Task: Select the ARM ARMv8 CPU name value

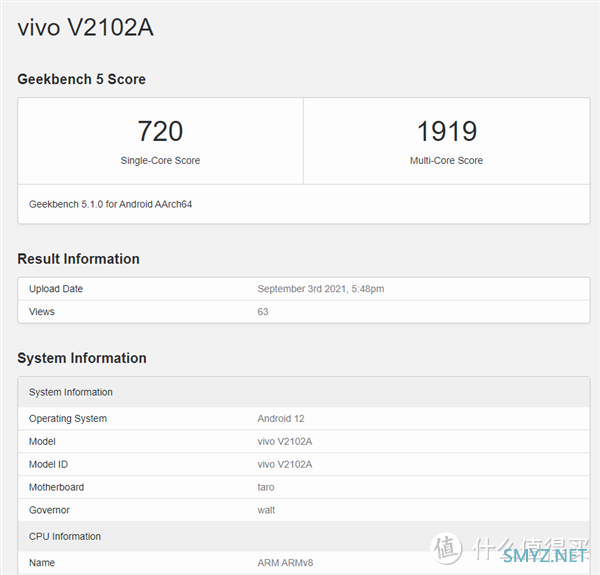Action: point(285,563)
